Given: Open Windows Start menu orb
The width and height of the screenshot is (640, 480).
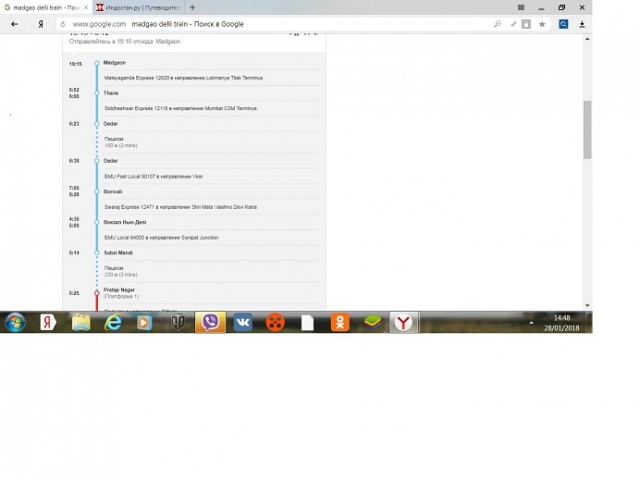Looking at the screenshot, I should pyautogui.click(x=15, y=322).
